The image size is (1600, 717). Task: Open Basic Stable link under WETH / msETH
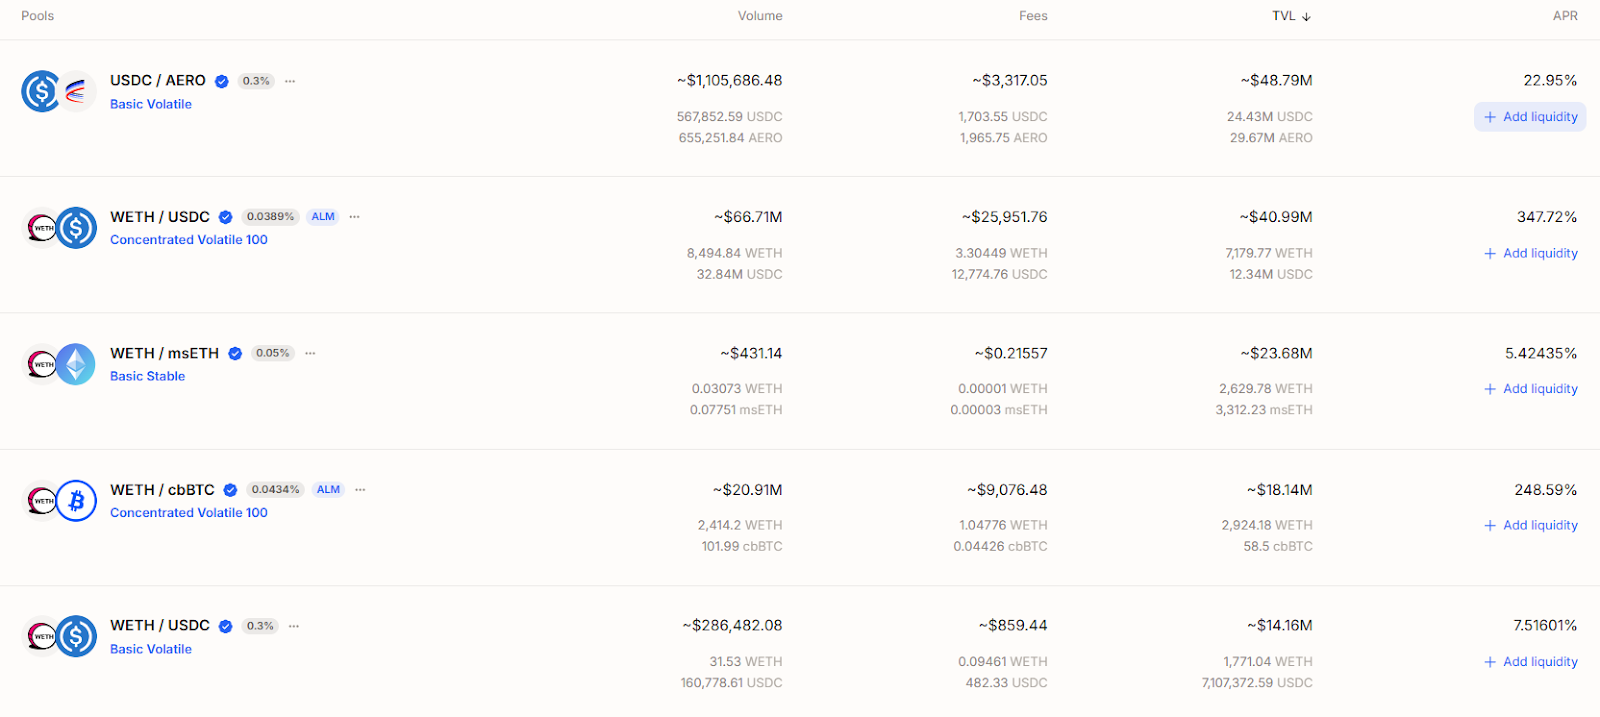[x=147, y=377]
